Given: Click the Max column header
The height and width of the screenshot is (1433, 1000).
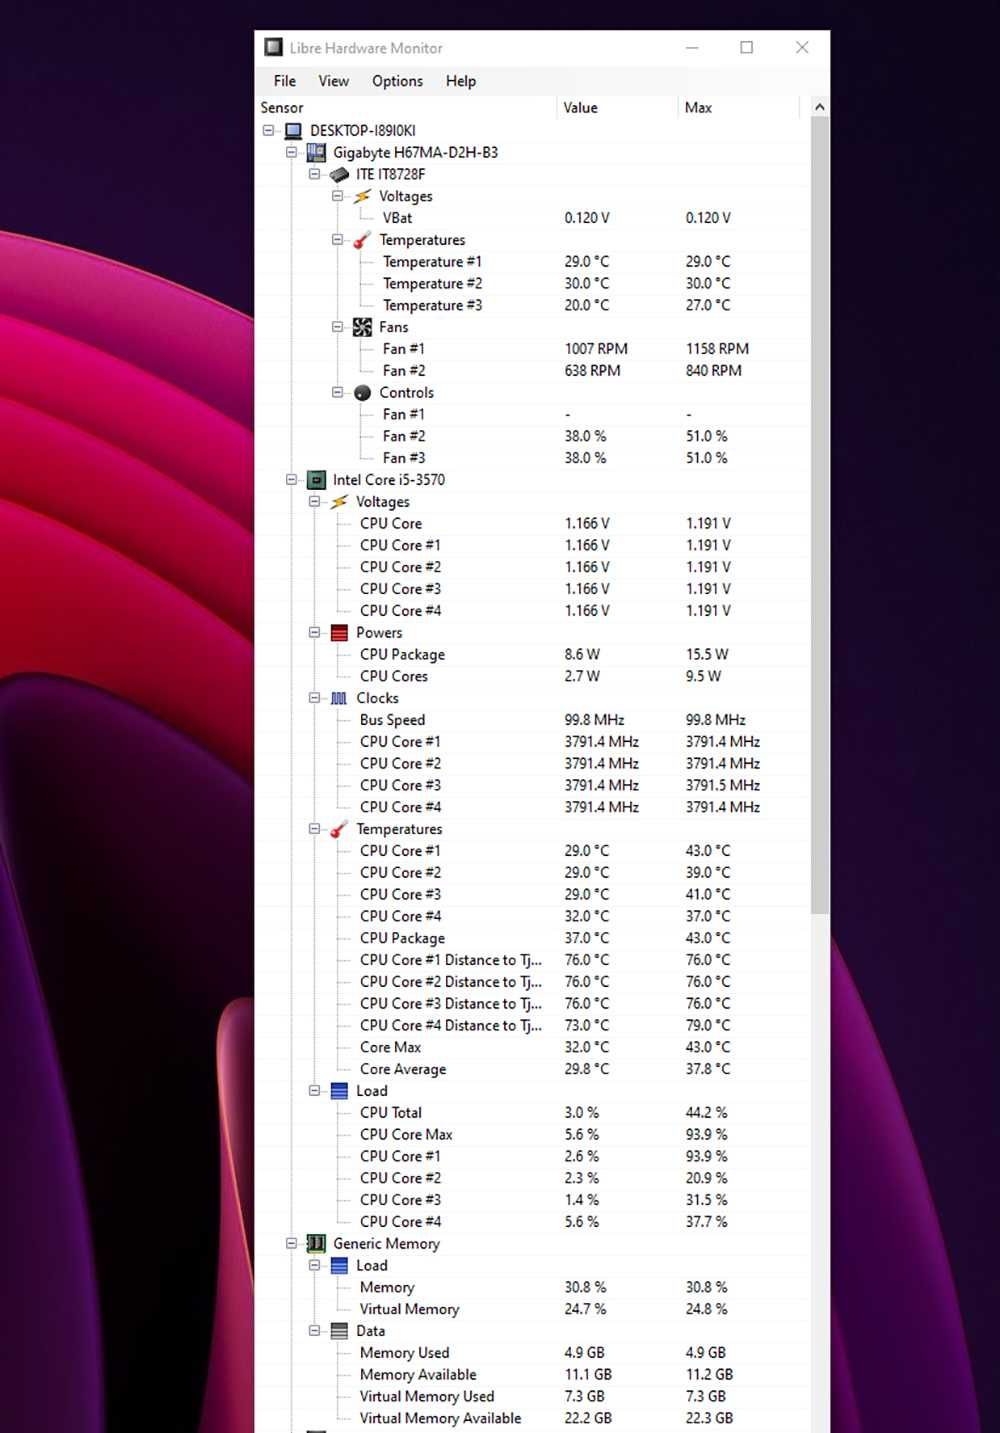Looking at the screenshot, I should (x=739, y=108).
